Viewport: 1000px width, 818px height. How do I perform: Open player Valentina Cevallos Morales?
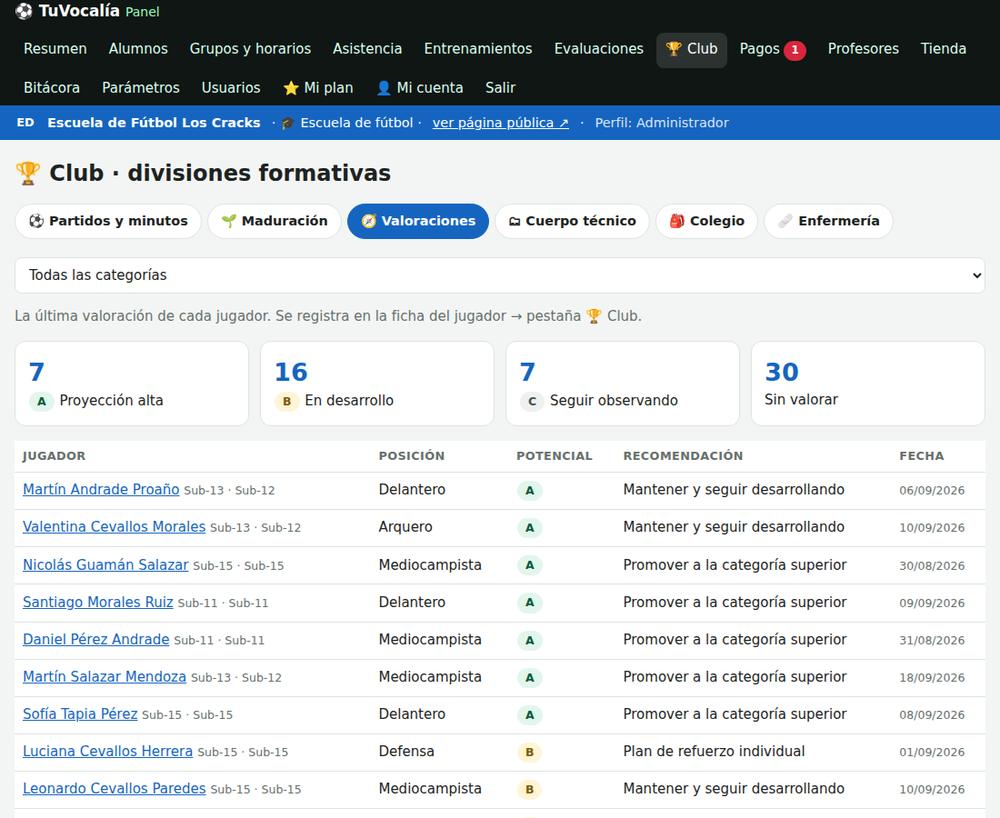(x=114, y=527)
